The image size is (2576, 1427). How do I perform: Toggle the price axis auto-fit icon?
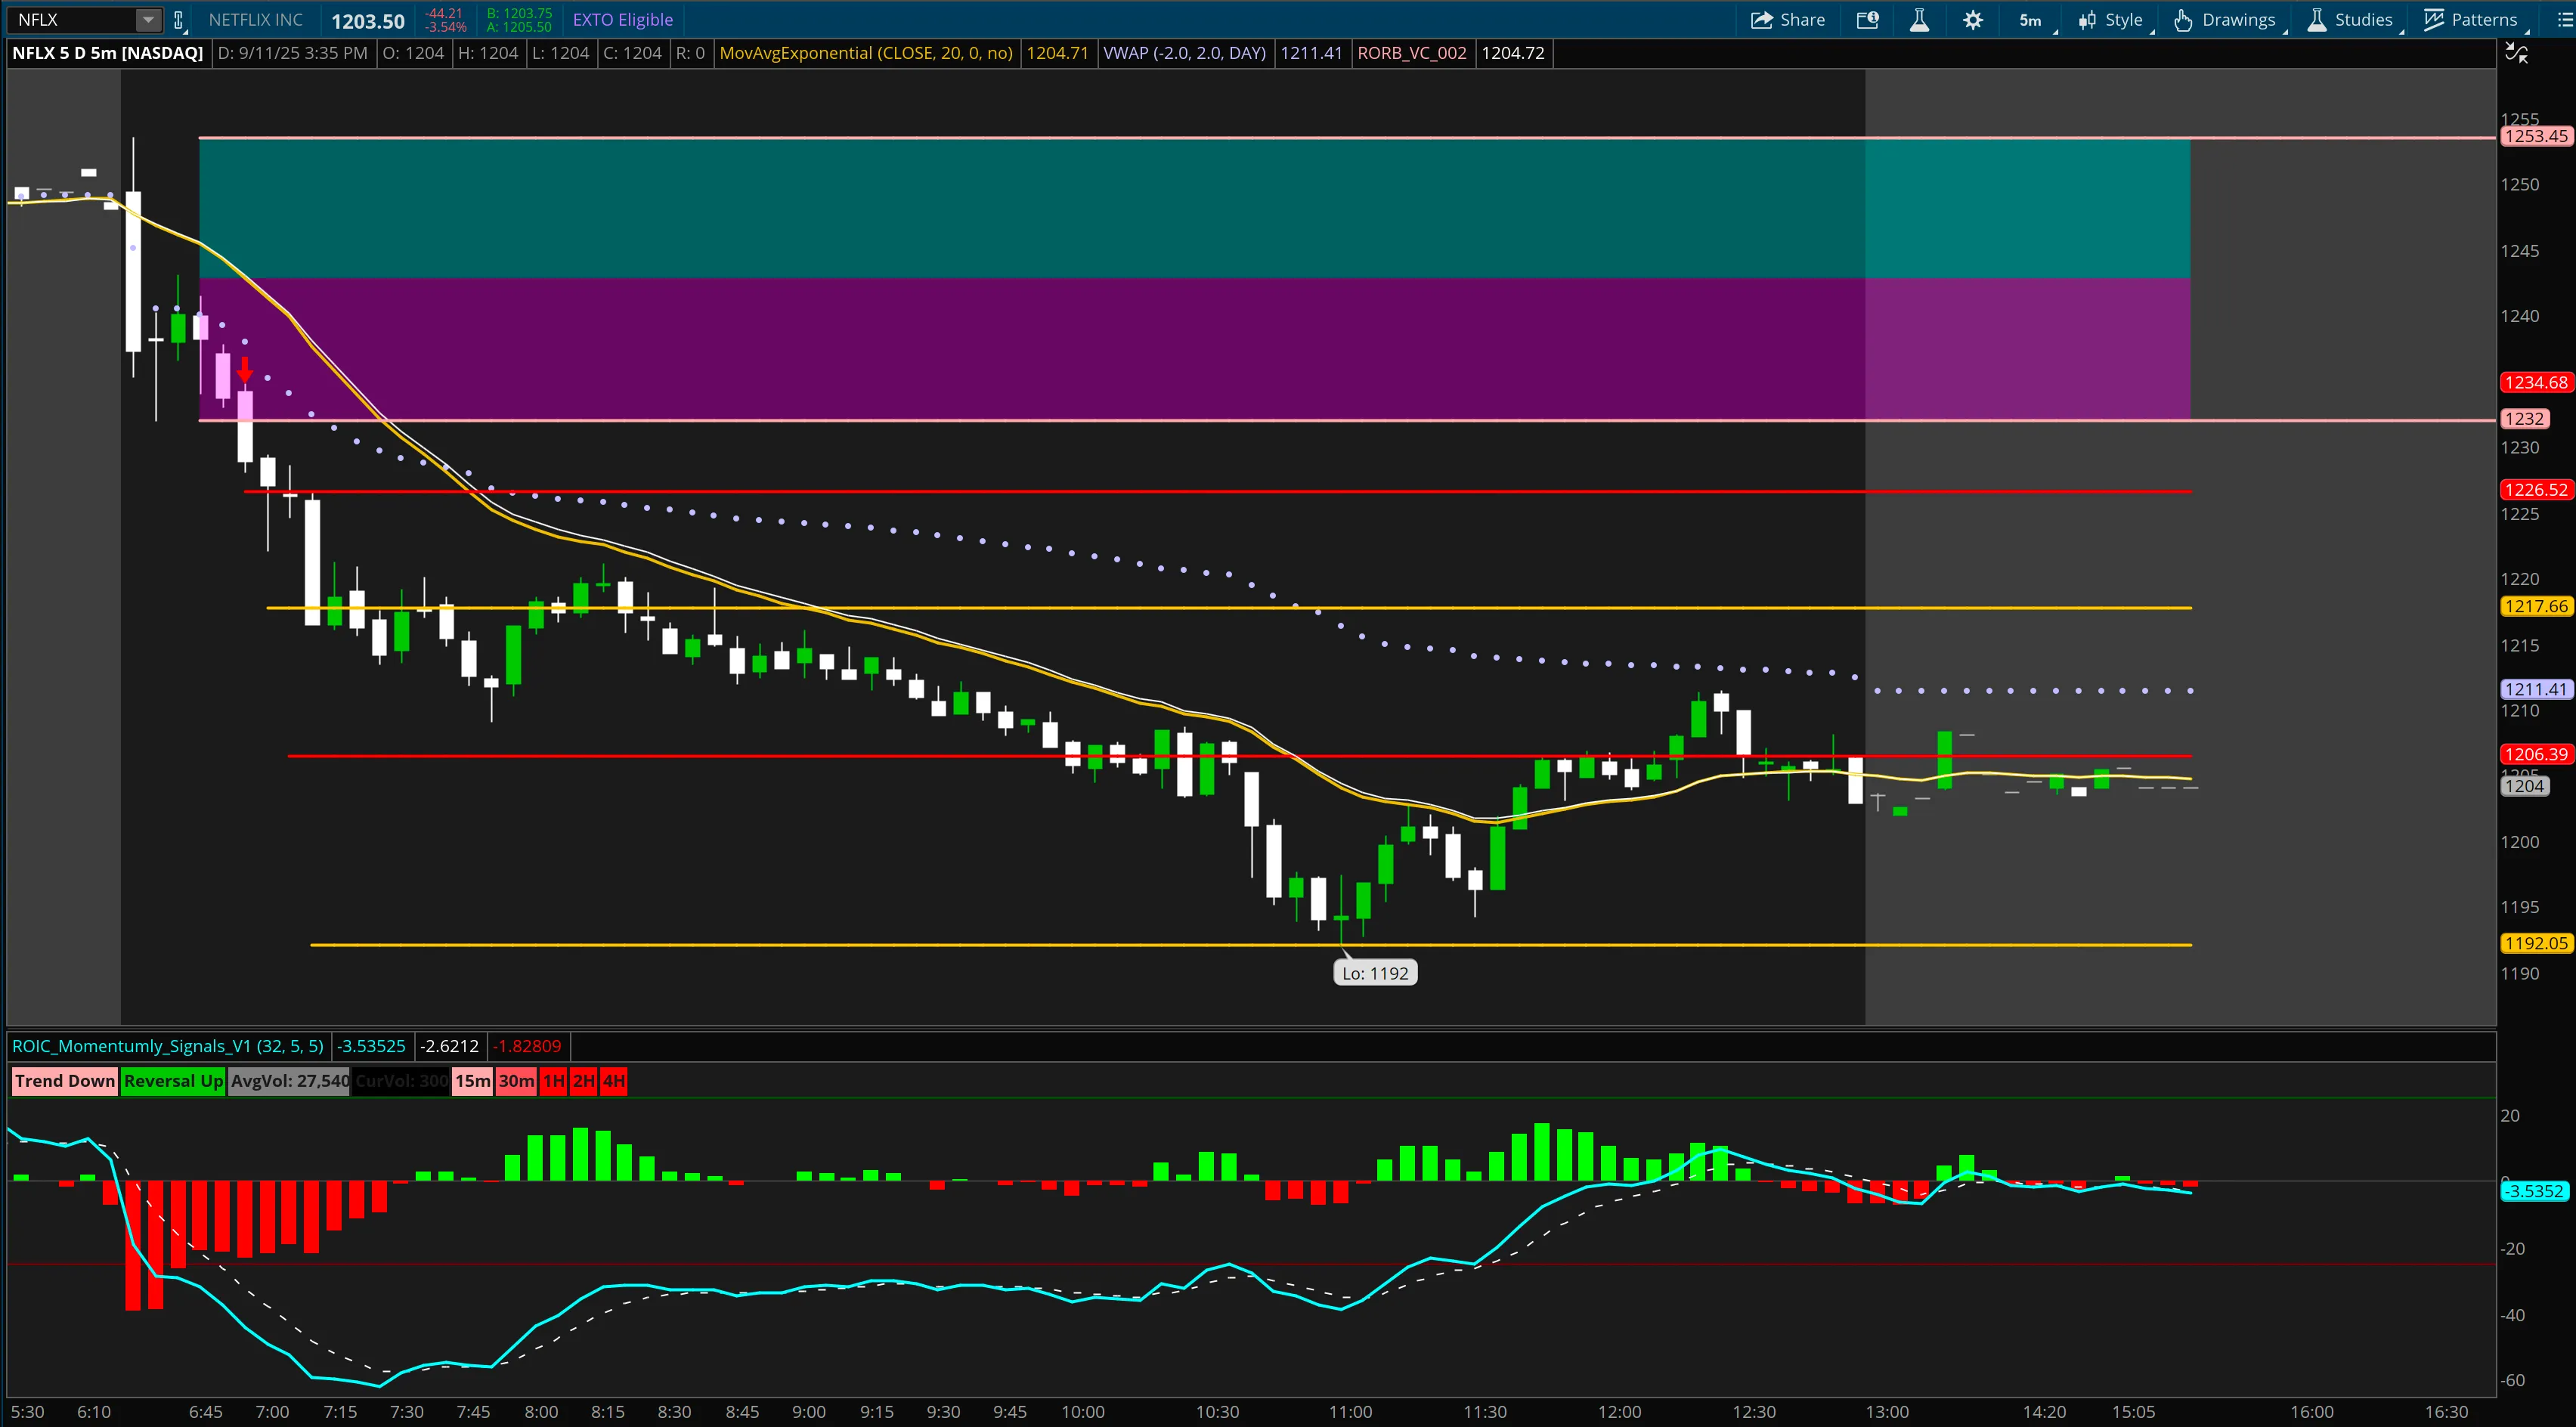click(2516, 53)
